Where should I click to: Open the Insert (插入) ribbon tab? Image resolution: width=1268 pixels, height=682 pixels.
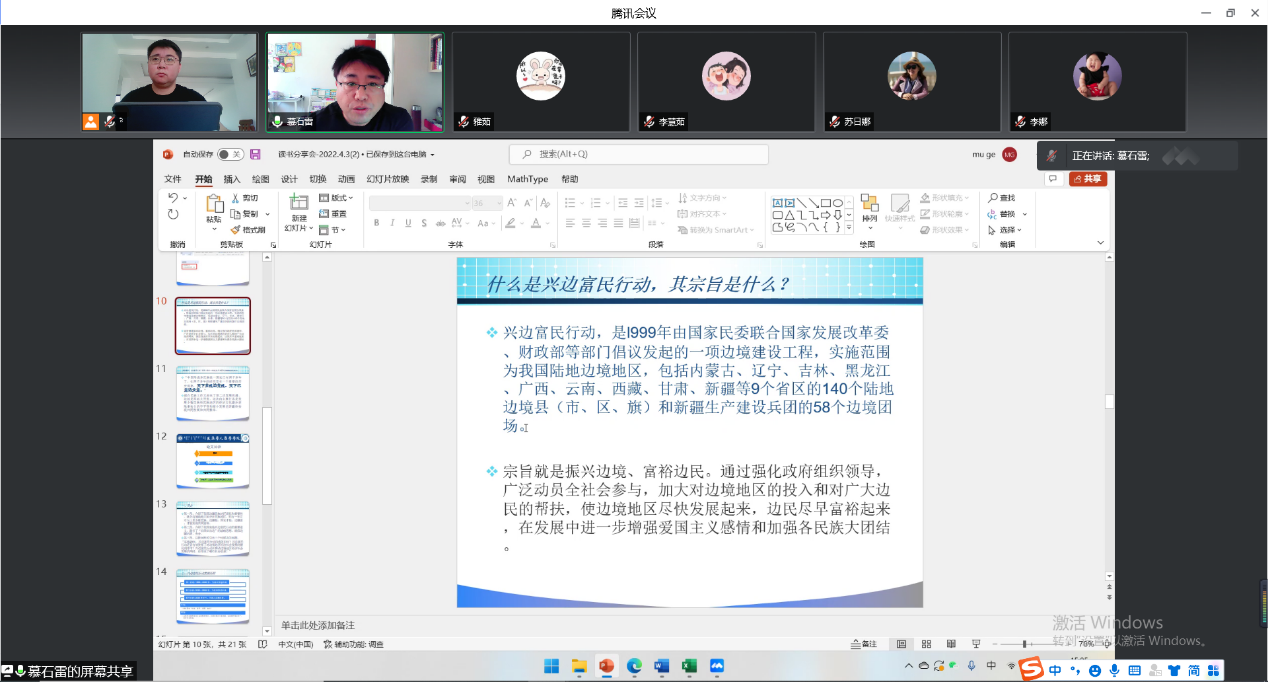[x=232, y=179]
